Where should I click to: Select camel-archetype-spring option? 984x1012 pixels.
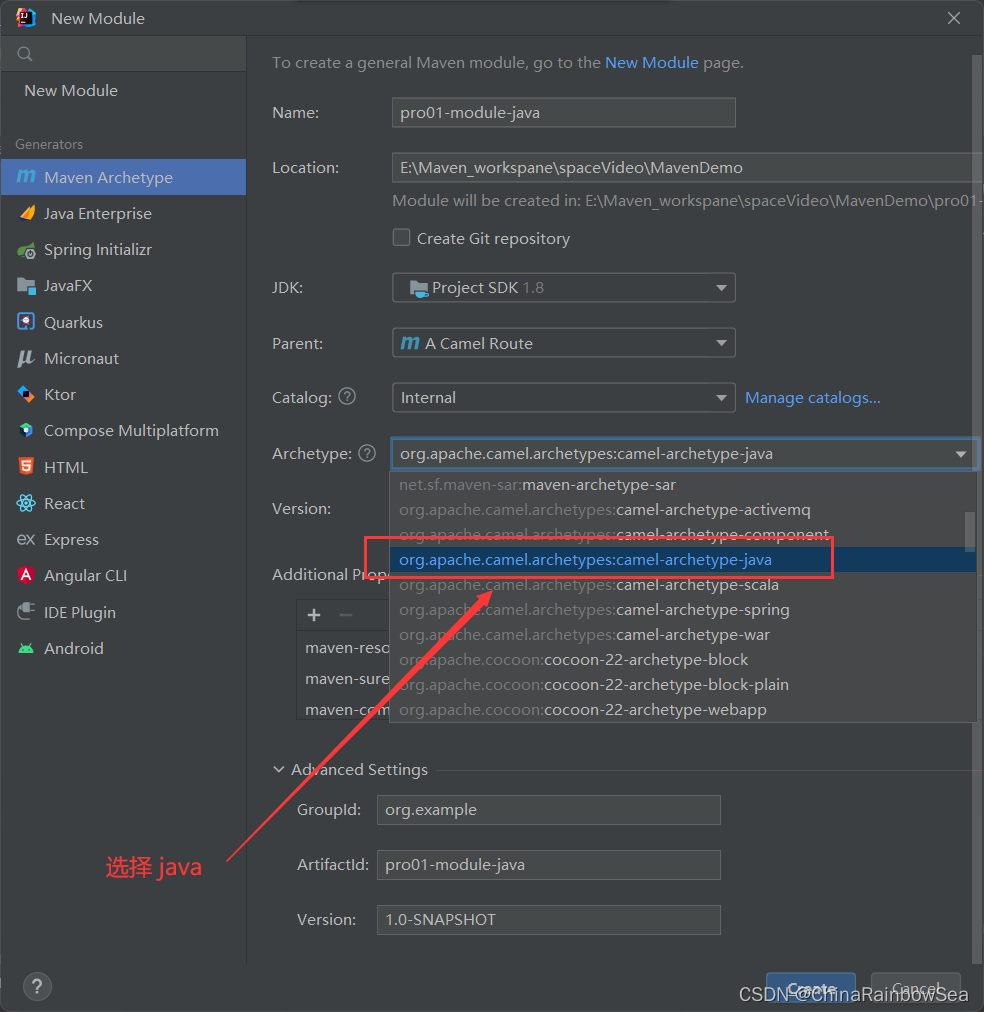683,610
